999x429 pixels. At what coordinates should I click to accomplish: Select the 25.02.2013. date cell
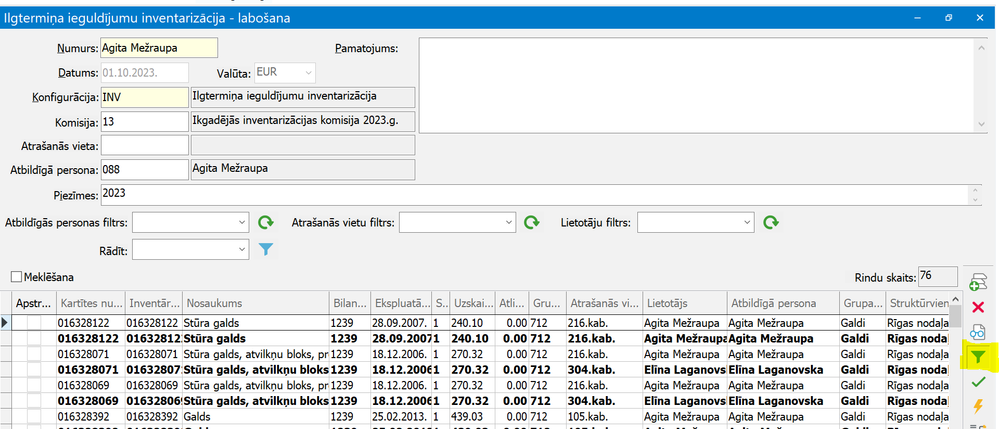pyautogui.click(x=401, y=418)
